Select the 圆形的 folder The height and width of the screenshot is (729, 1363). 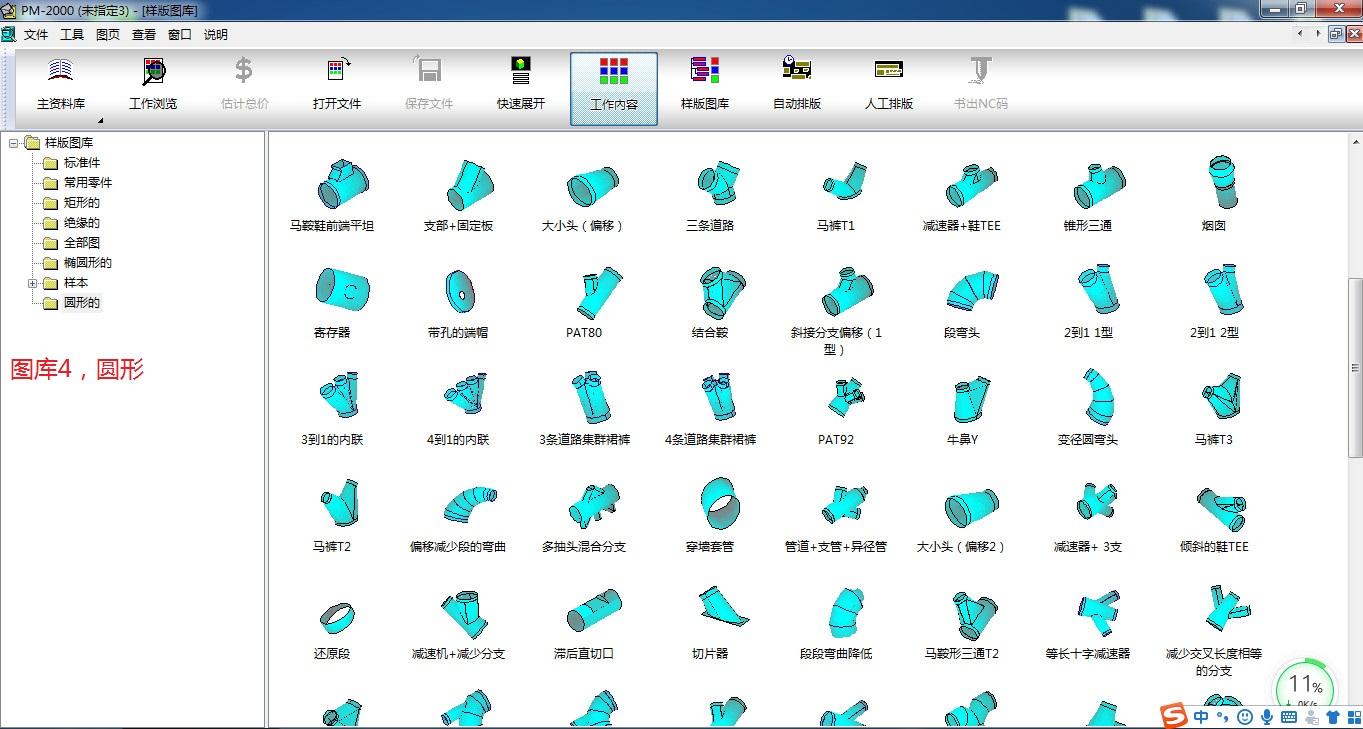71,303
